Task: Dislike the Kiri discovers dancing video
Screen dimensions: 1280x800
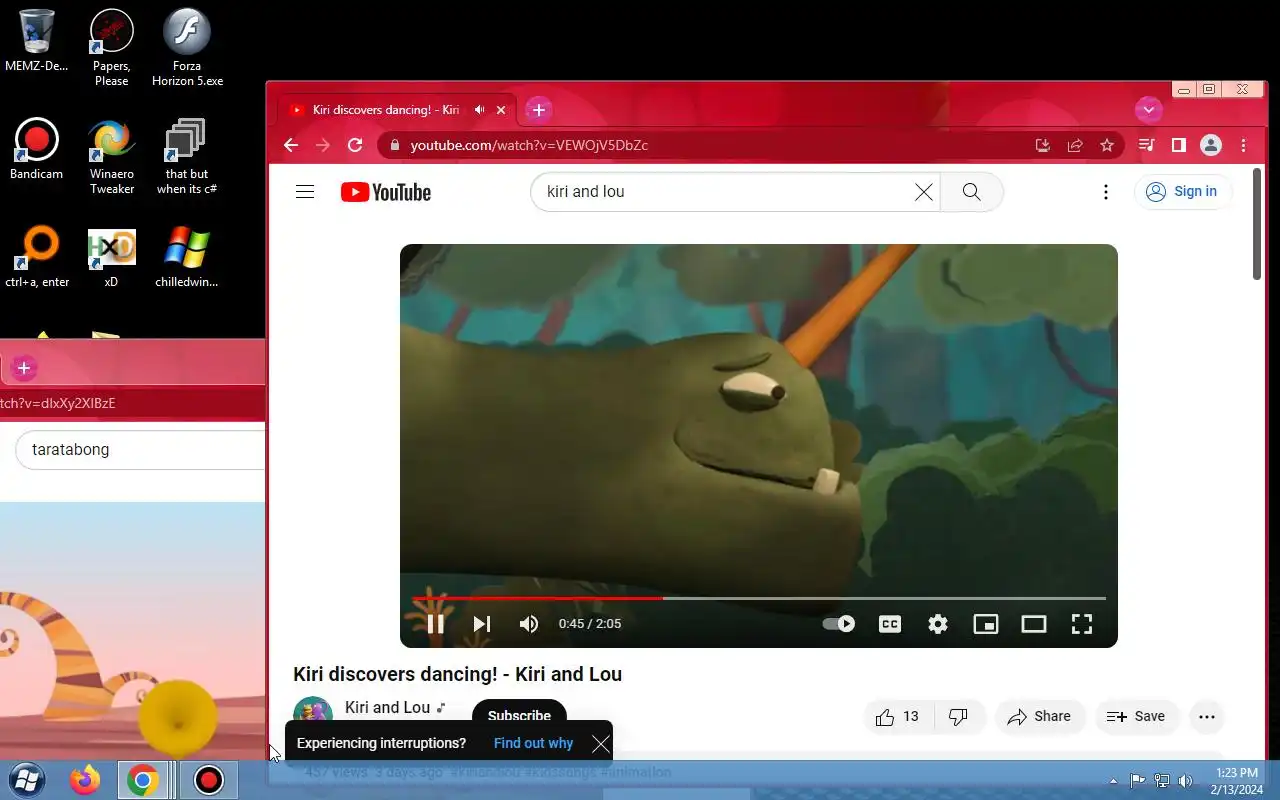Action: 959,716
